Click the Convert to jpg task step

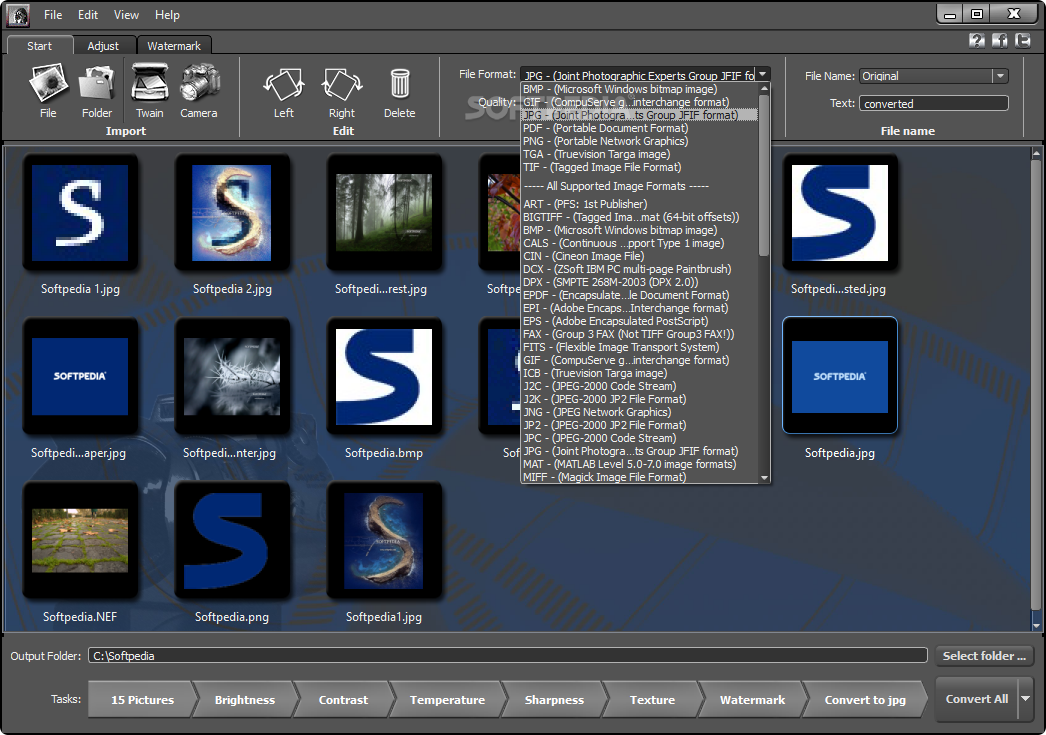865,700
